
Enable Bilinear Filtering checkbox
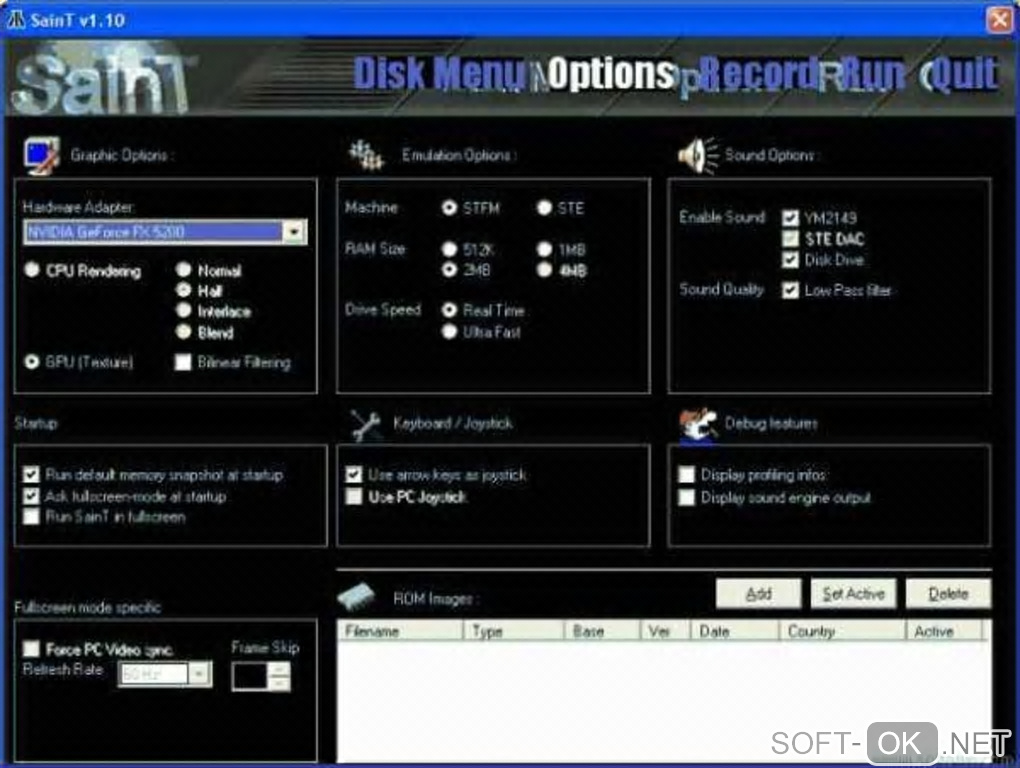click(x=183, y=362)
